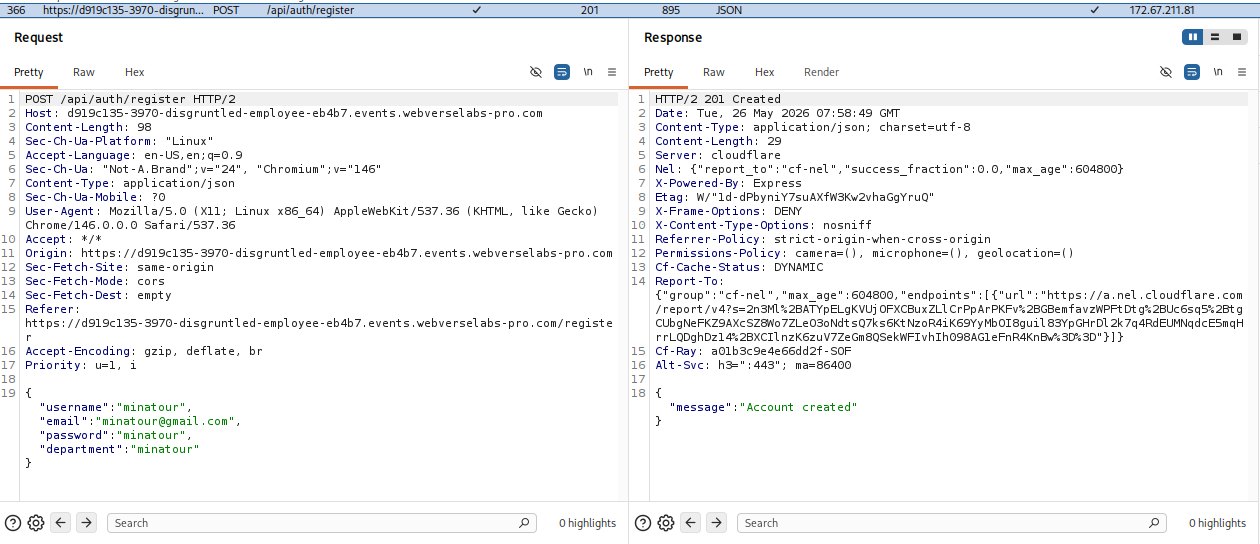Screen dimensions: 1260x544
Task: Toggle hidden characters icon in Response panel
Action: [x=1166, y=72]
